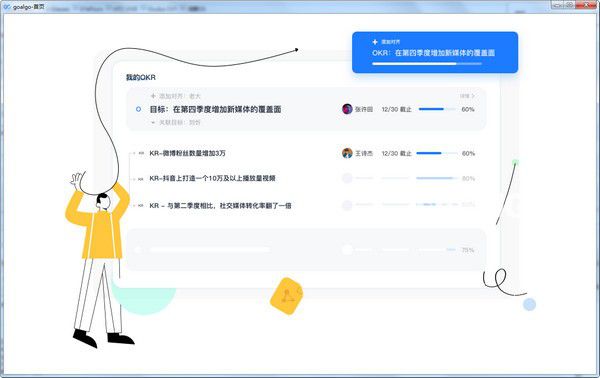Toggle the circle marker beside 目标：在第四季度增加新媒体的覆盖面
Screen dimensions: 600x378
point(139,109)
